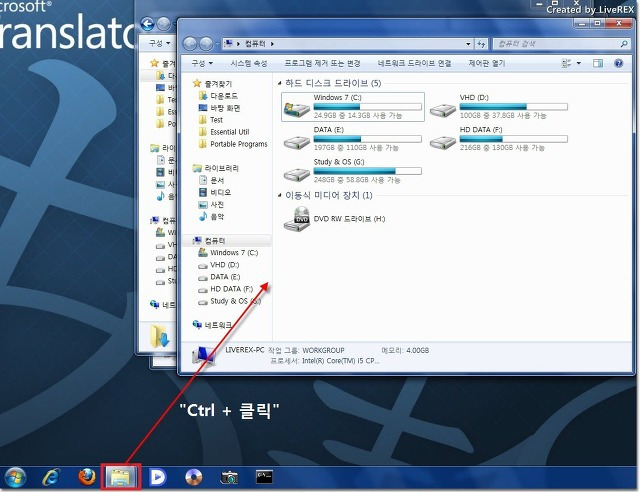Open the command prompt taskbar icon
The height and width of the screenshot is (492, 640).
coord(264,476)
